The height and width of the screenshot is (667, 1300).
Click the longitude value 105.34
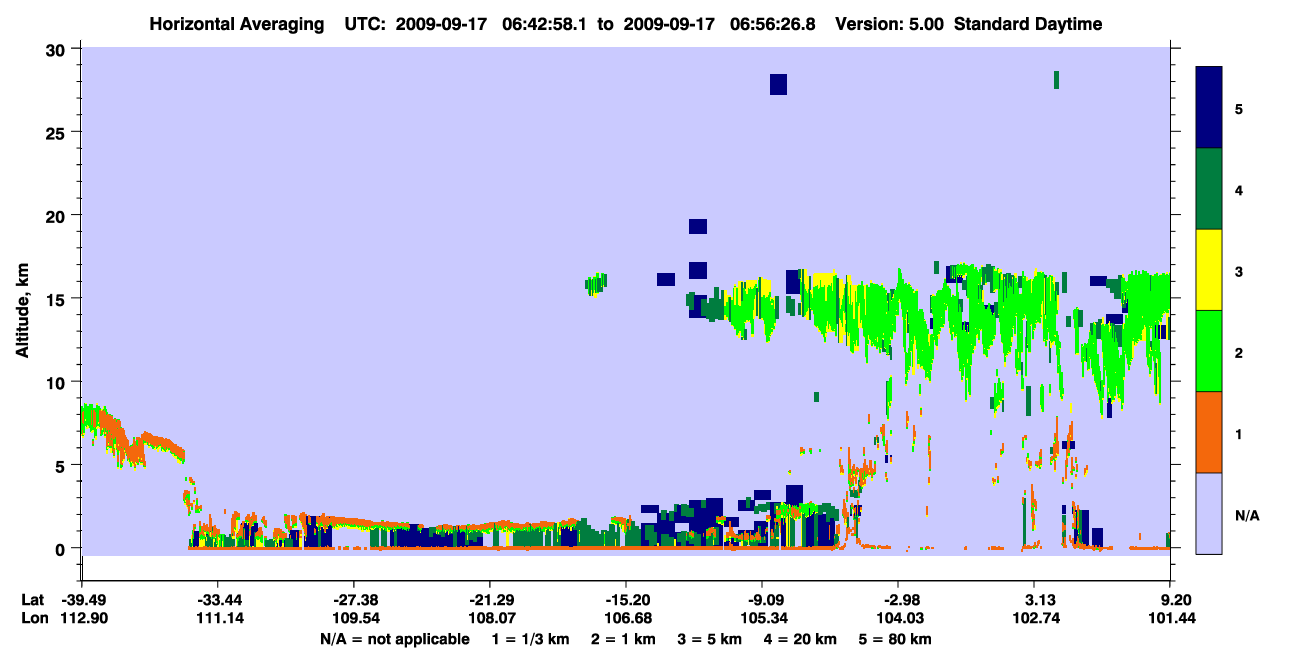[x=762, y=618]
